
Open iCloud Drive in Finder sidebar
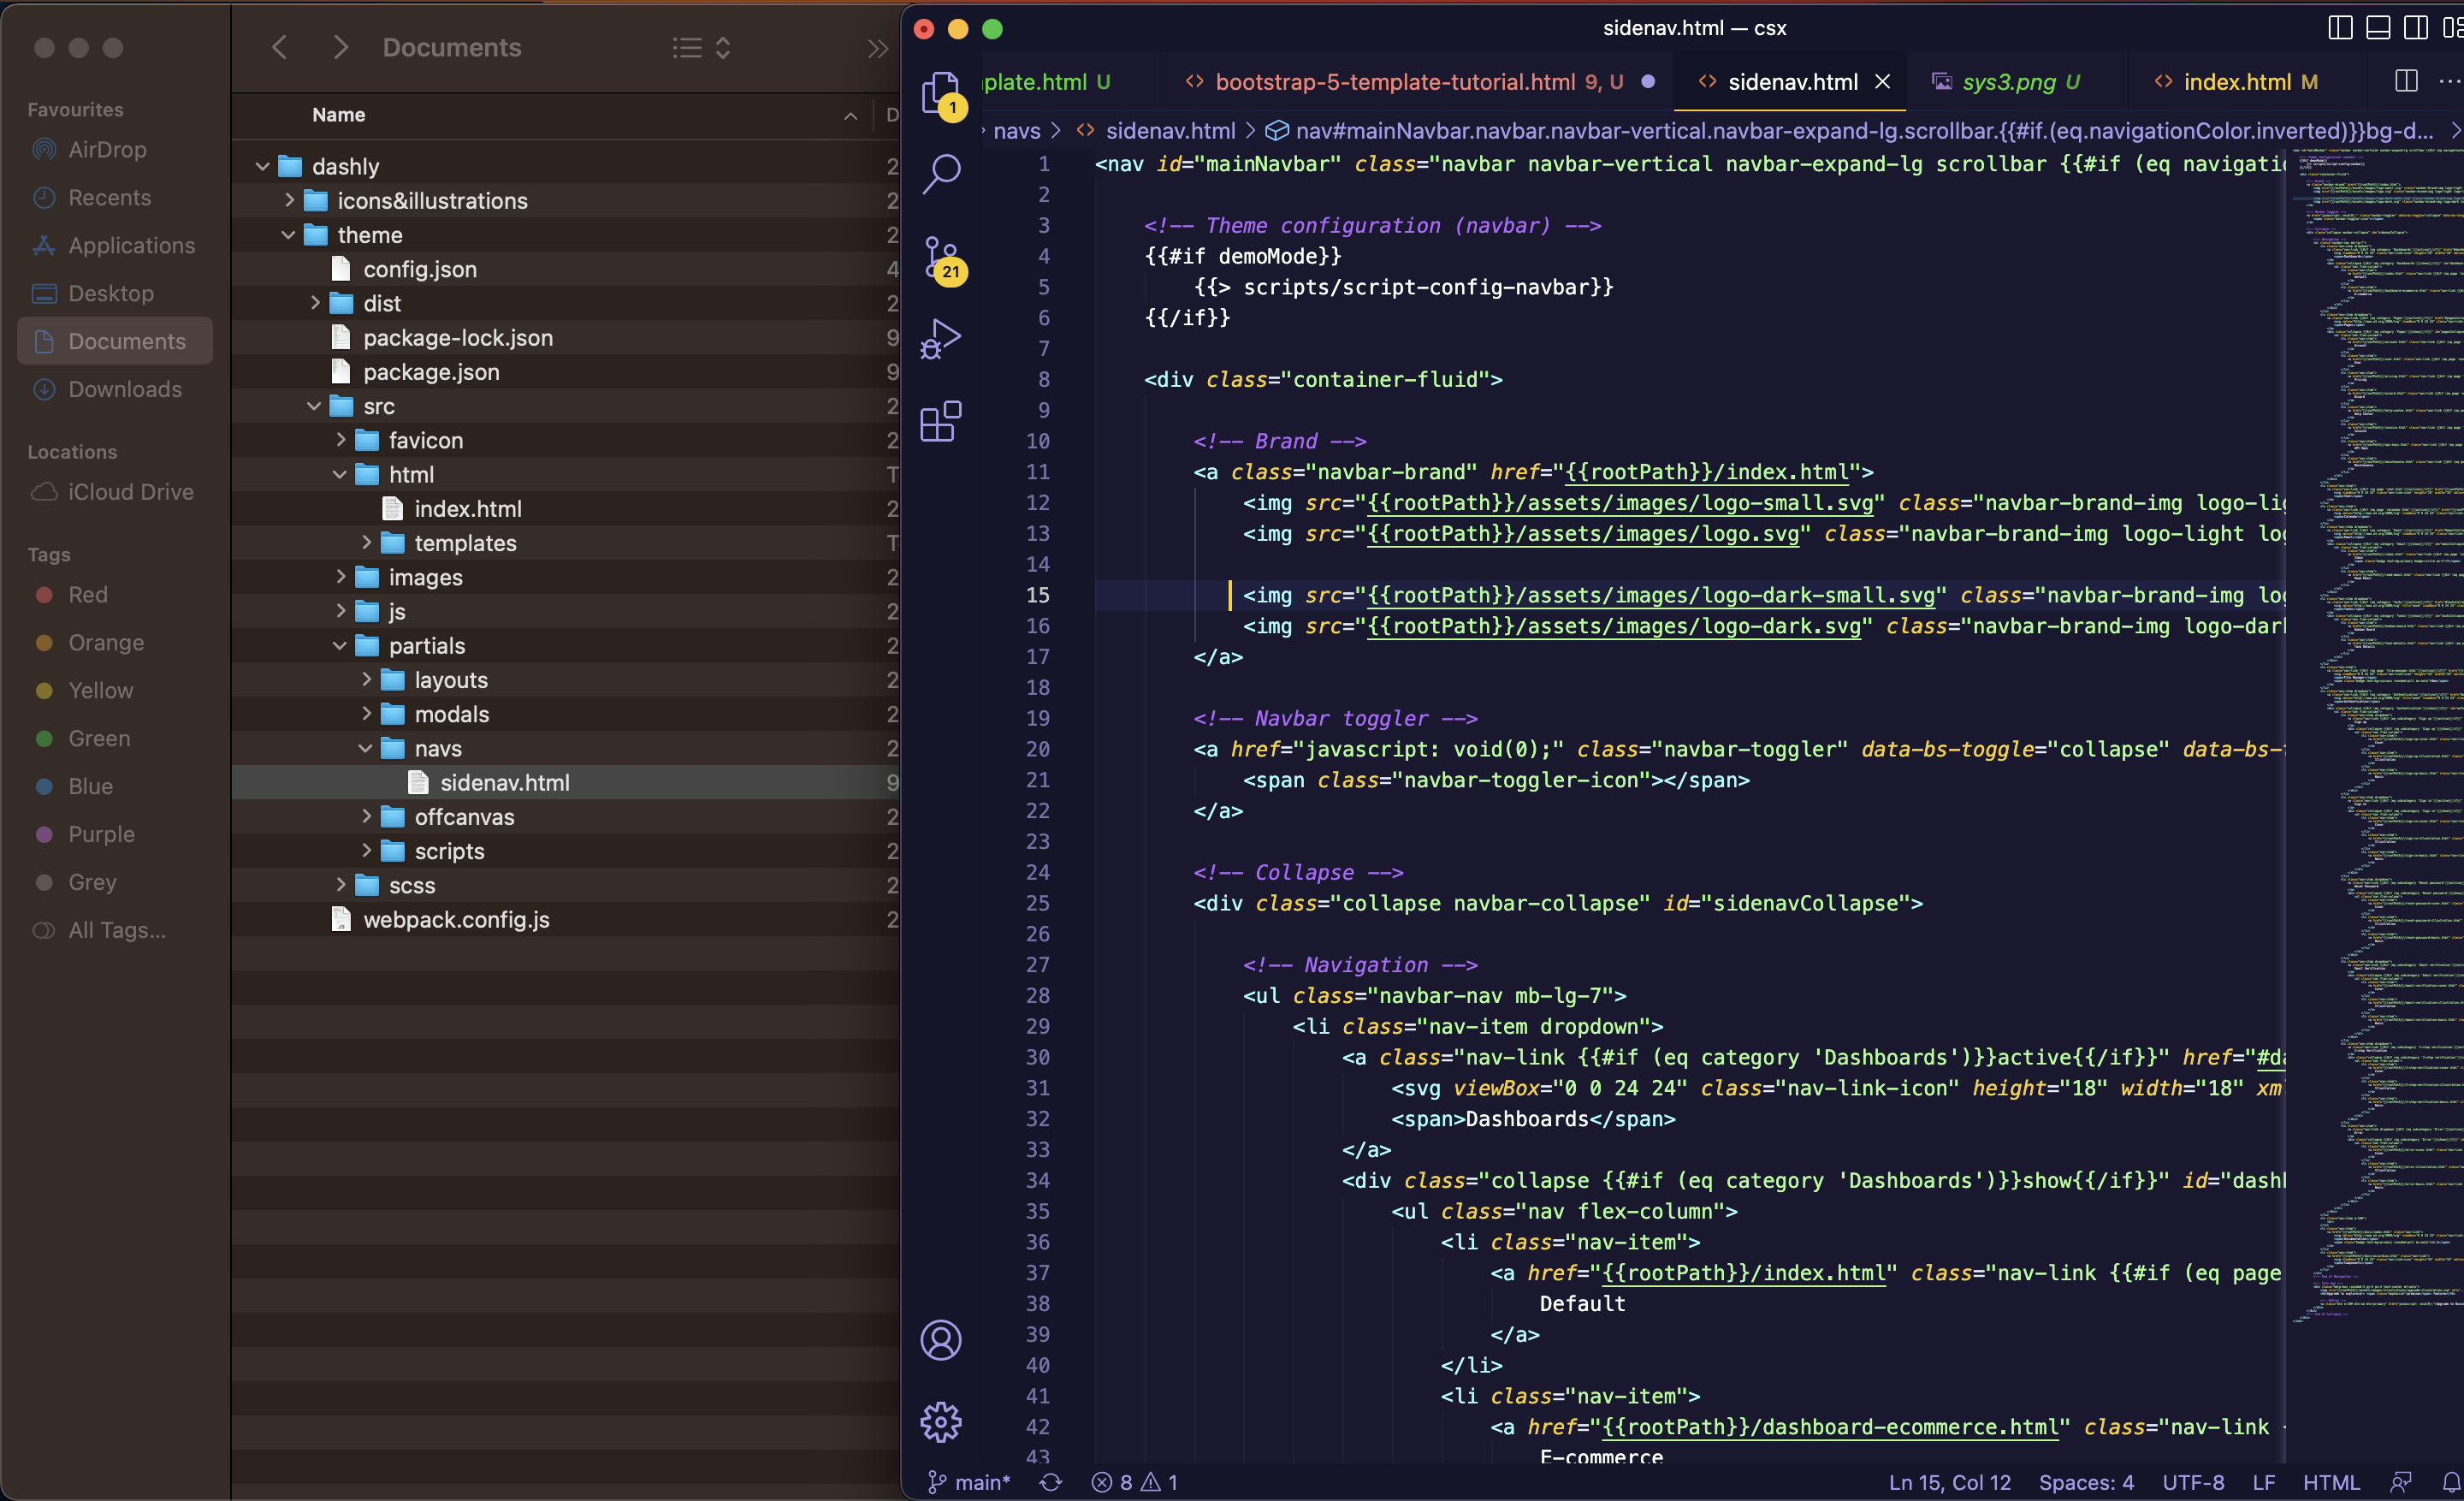pos(130,492)
